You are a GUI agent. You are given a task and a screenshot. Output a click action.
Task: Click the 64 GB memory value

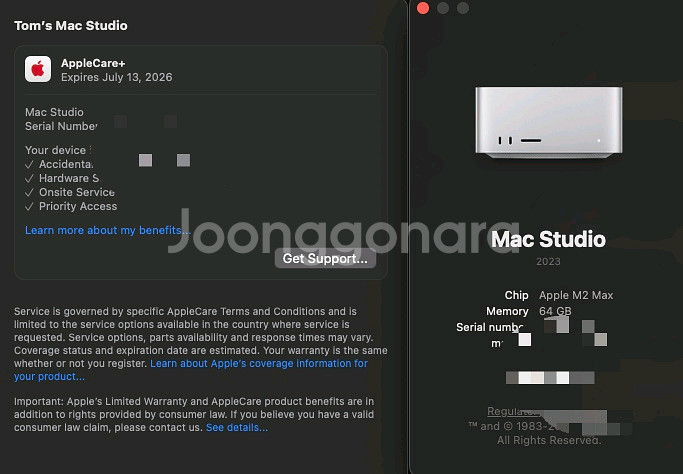click(555, 311)
